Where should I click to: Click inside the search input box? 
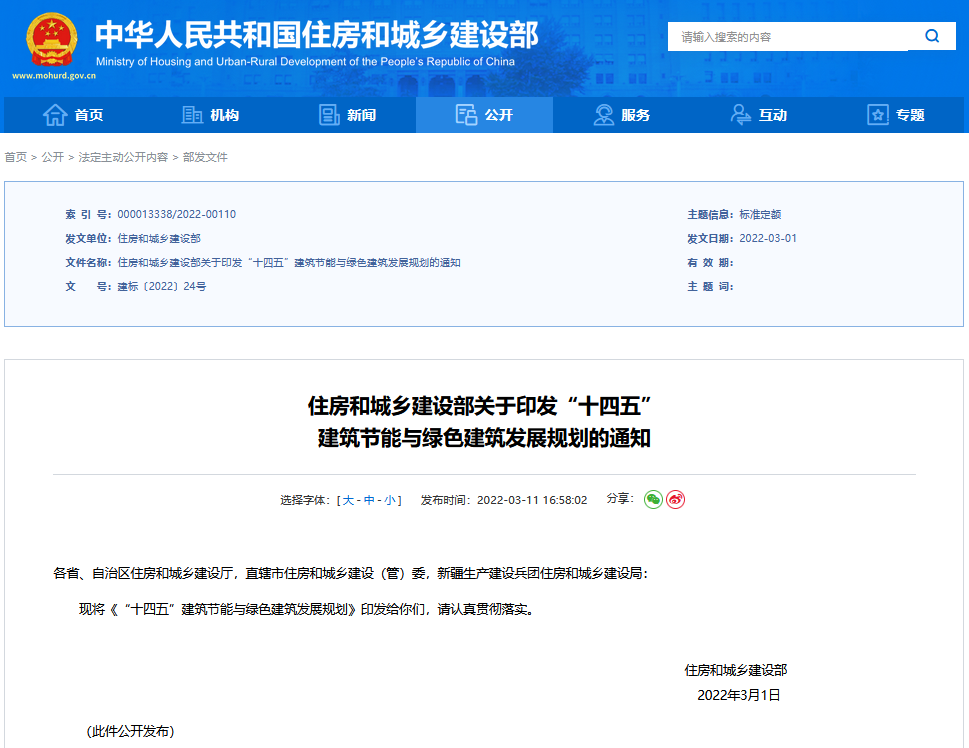[x=790, y=35]
